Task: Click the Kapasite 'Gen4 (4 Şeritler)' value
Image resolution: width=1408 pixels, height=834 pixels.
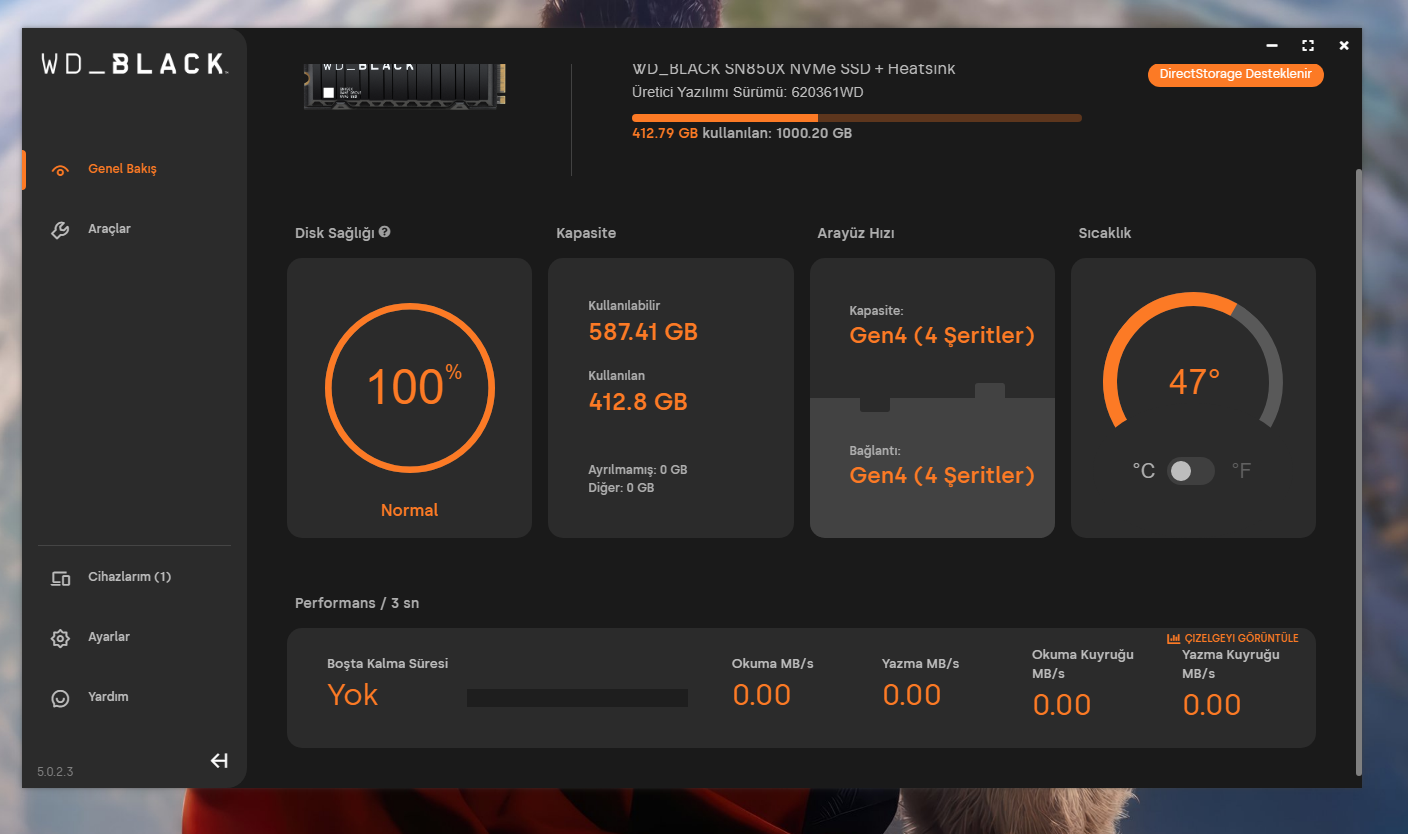Action: (x=942, y=336)
